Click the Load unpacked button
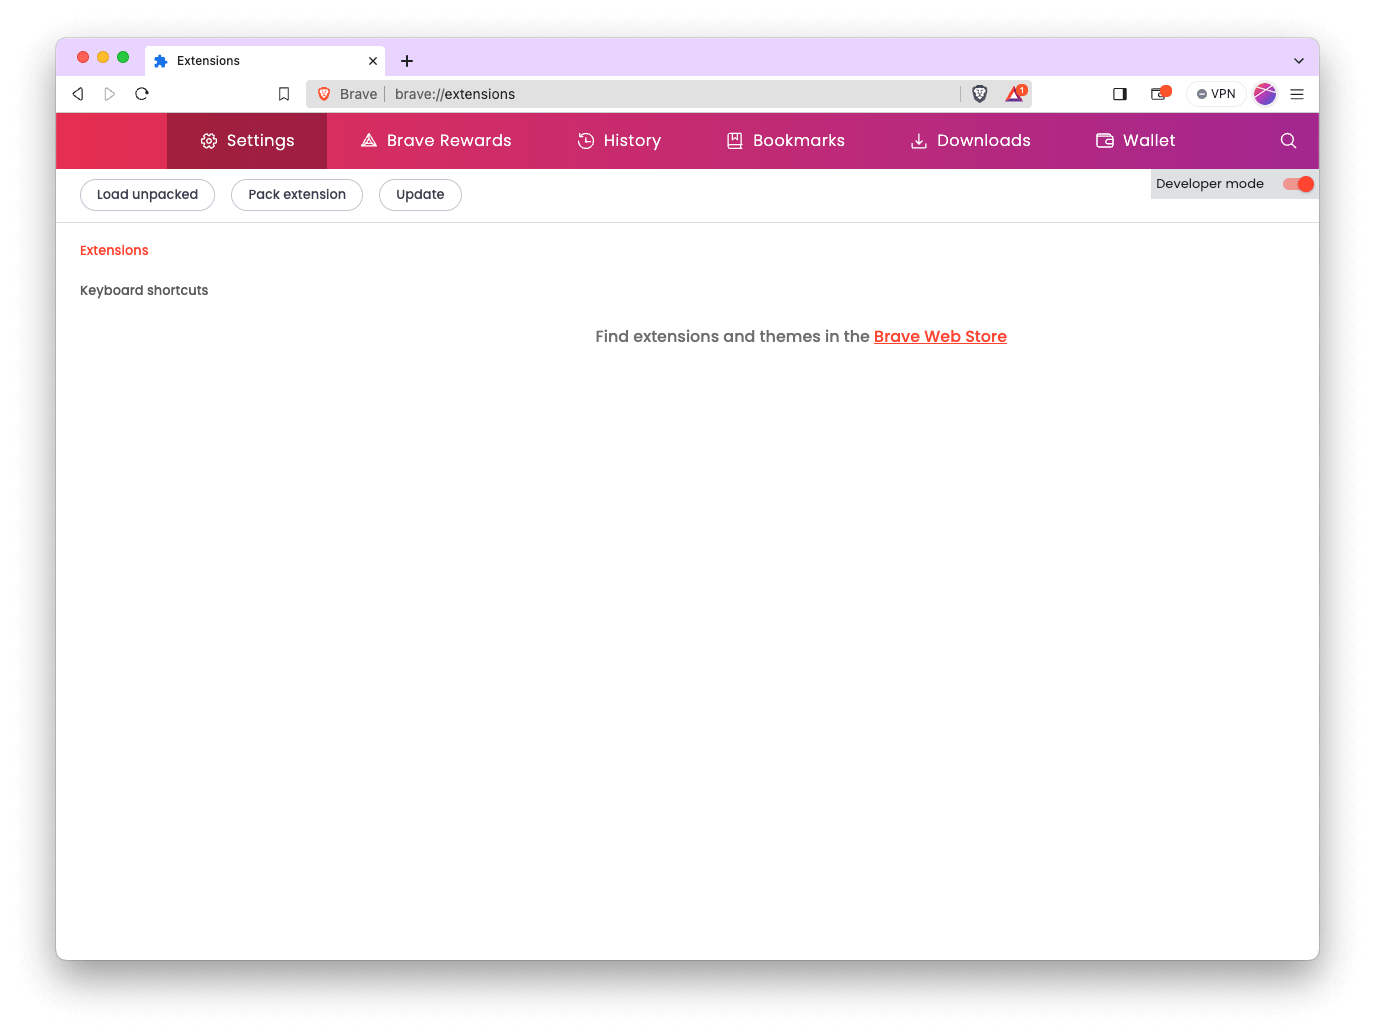 coord(147,195)
